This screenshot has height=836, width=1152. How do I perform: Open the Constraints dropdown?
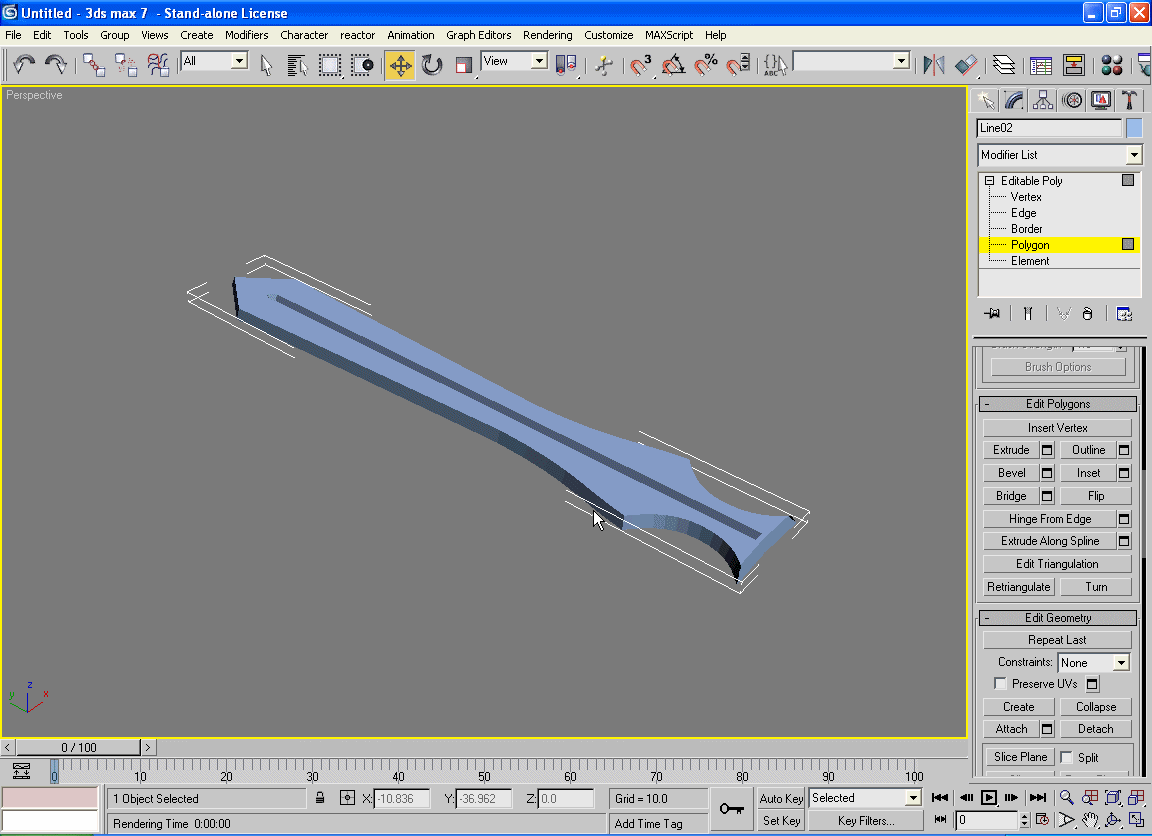(x=1121, y=663)
